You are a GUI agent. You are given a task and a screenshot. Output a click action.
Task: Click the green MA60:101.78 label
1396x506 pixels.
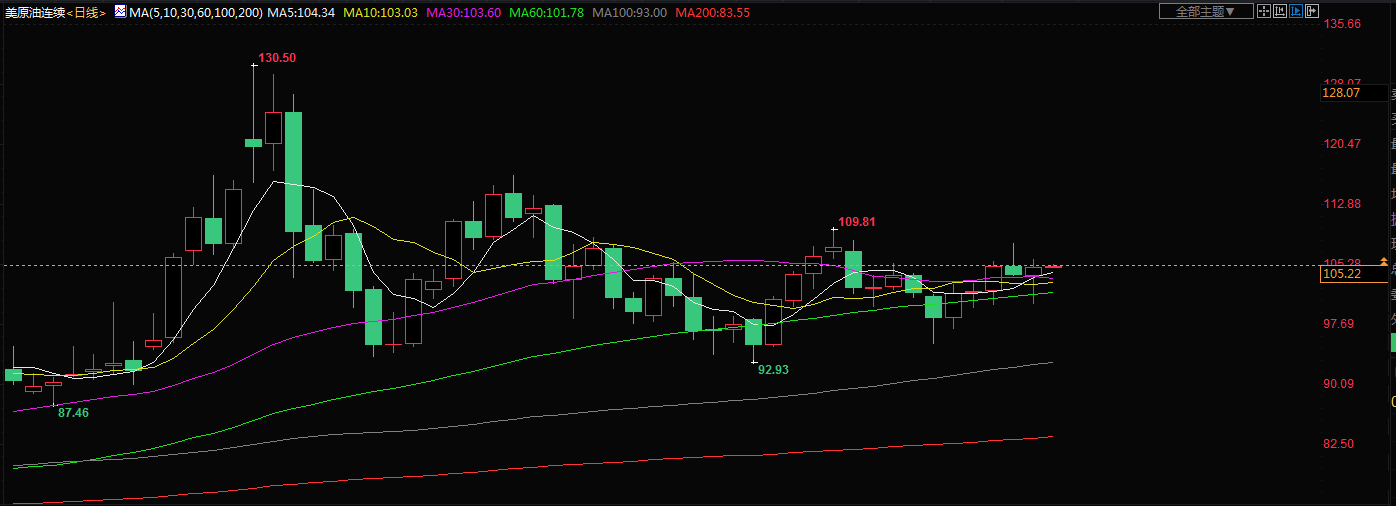point(546,12)
